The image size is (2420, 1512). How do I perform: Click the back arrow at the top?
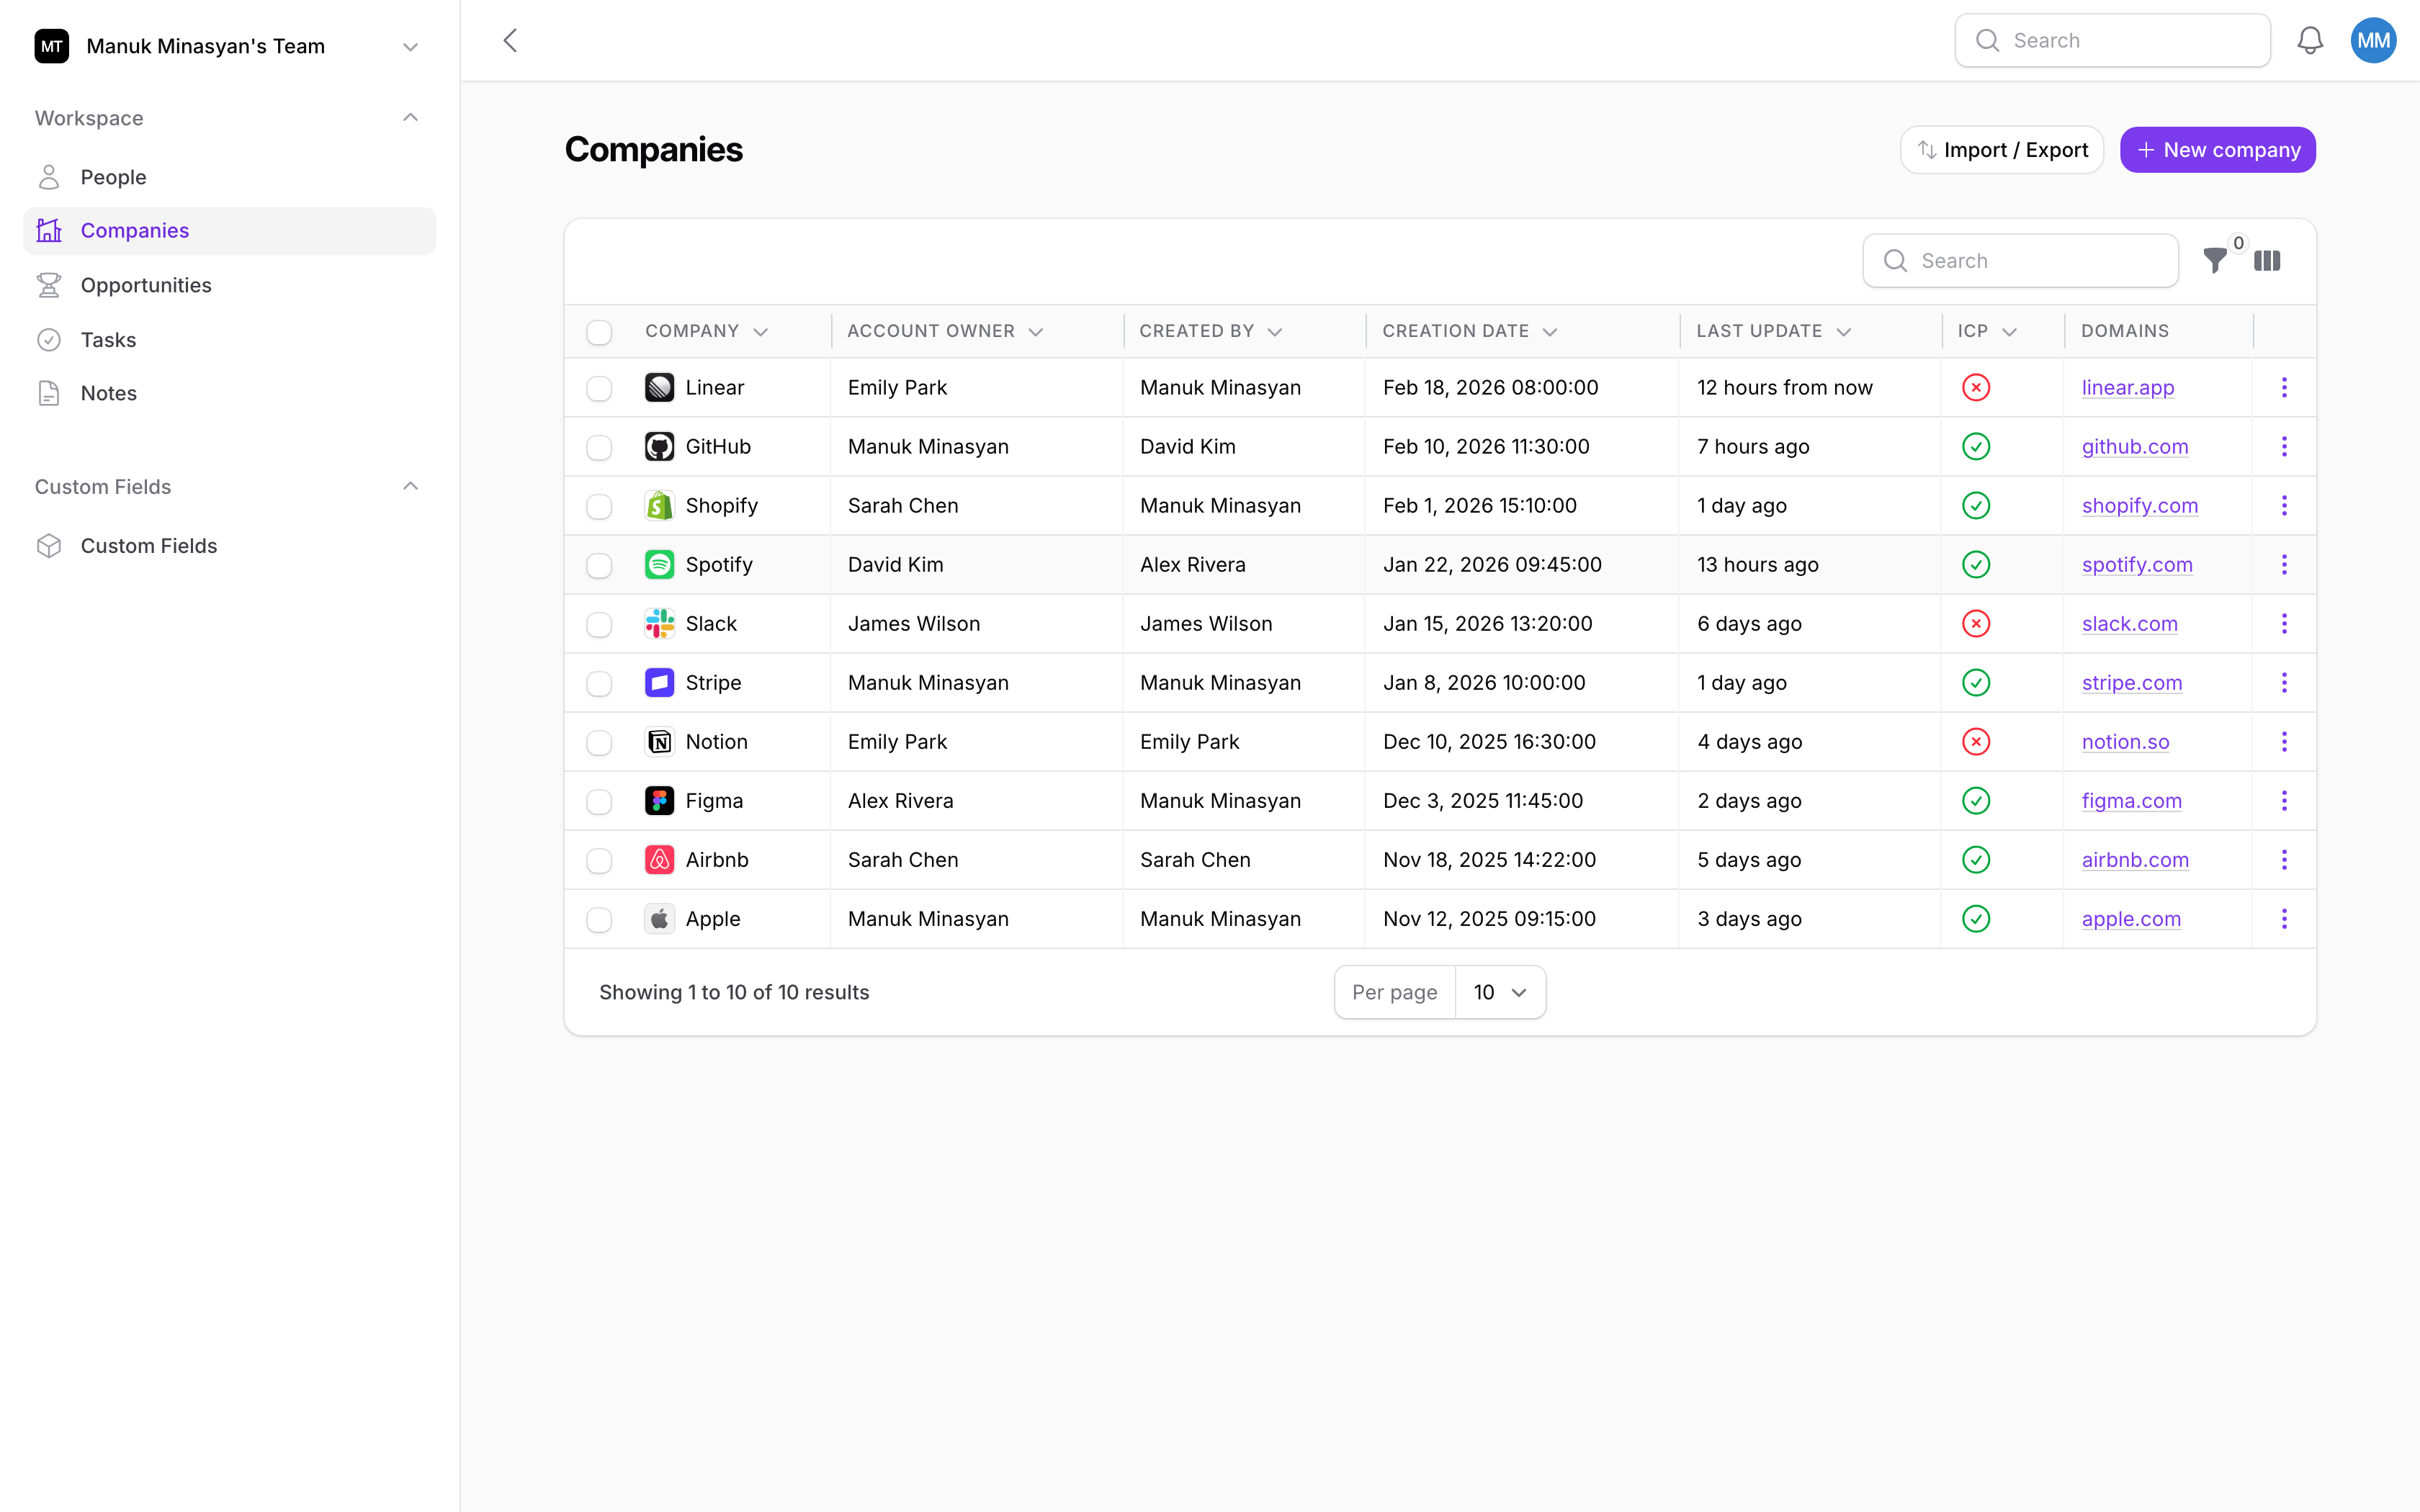(510, 40)
